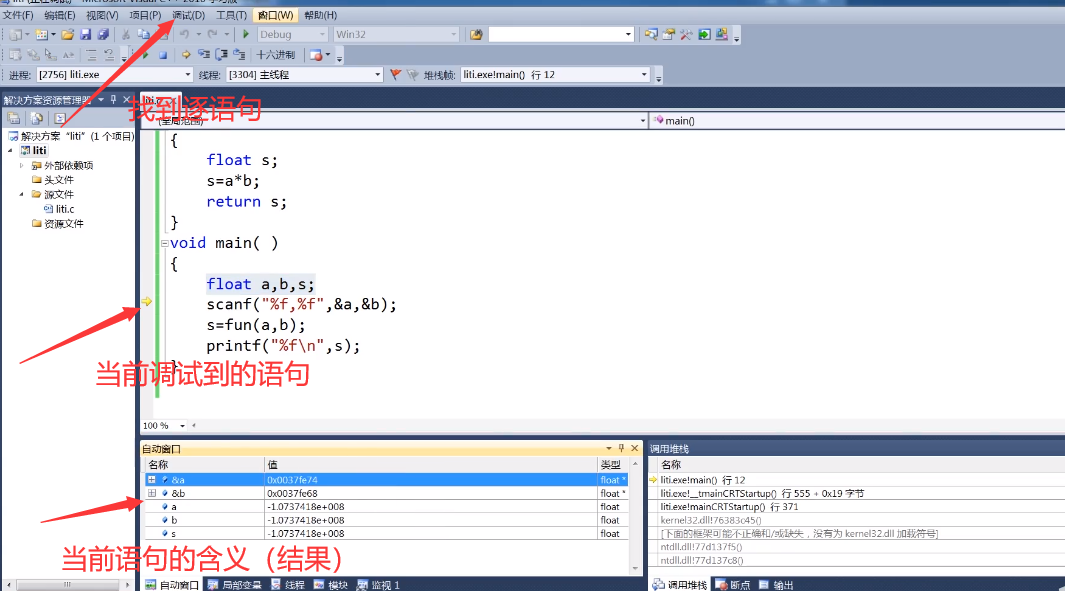Select the variable s row in 自动窗口
The image size is (1065, 591).
(x=386, y=533)
